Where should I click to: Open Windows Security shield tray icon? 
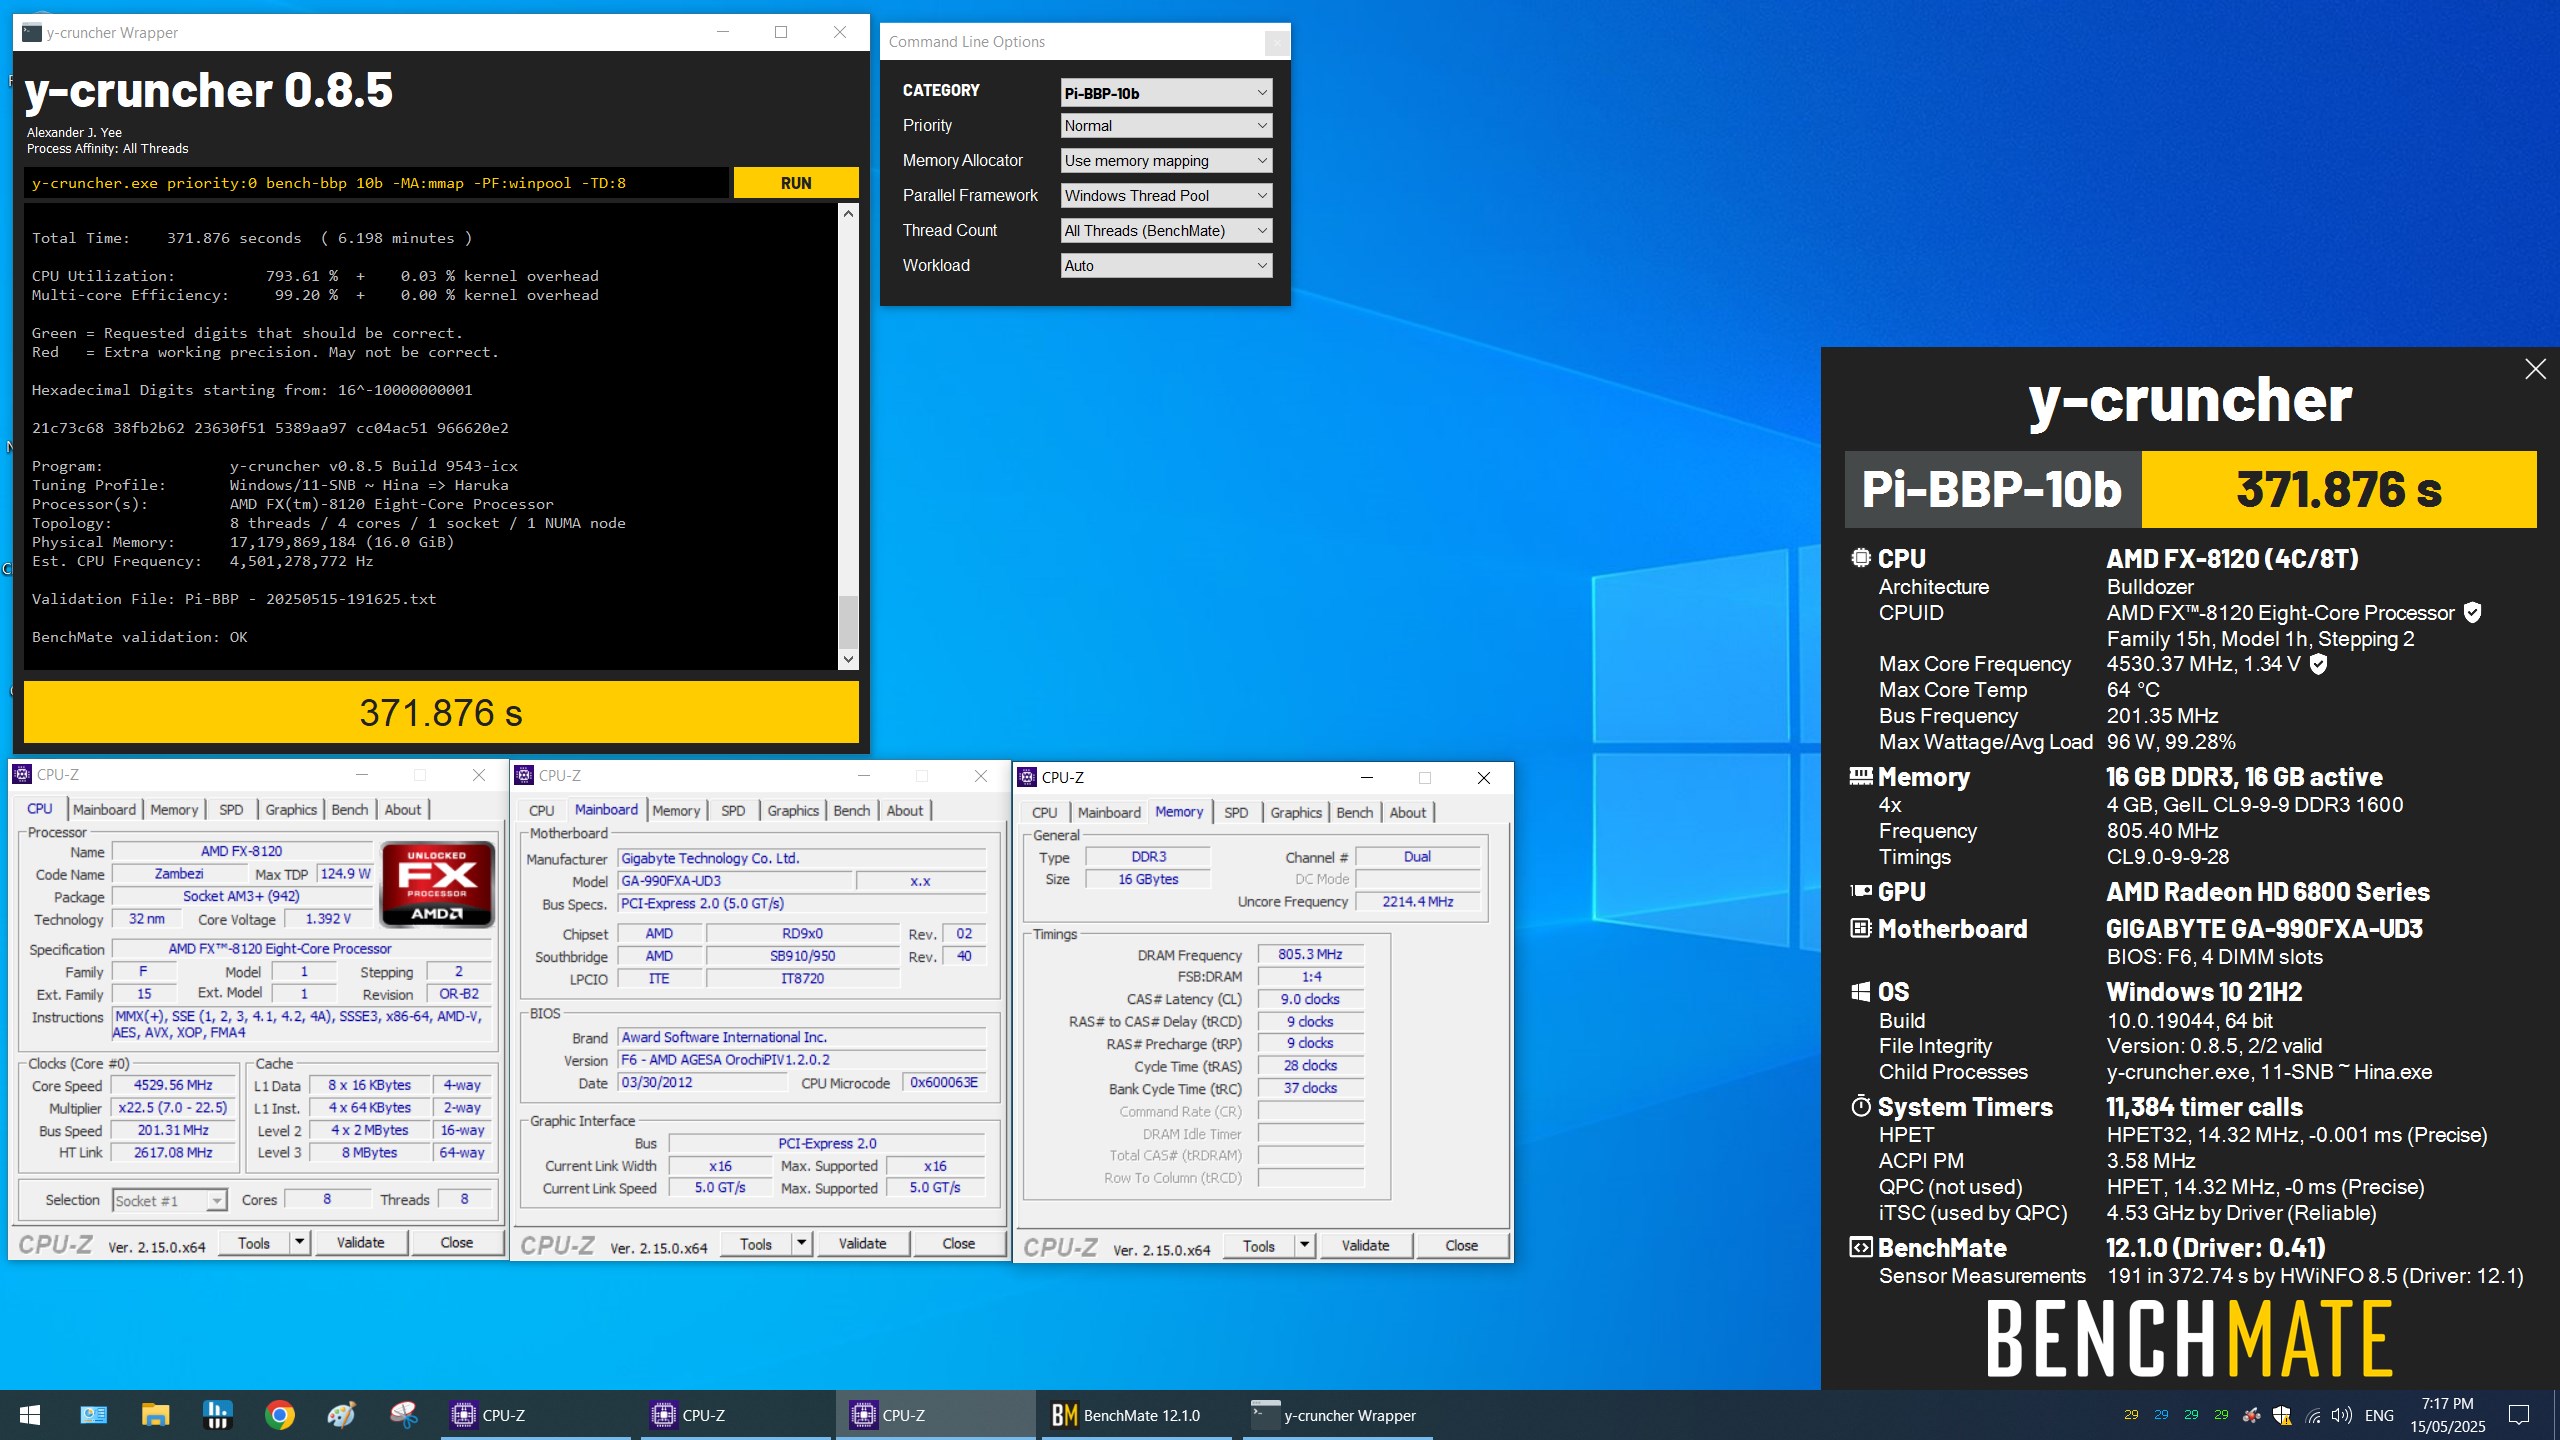click(x=2282, y=1415)
